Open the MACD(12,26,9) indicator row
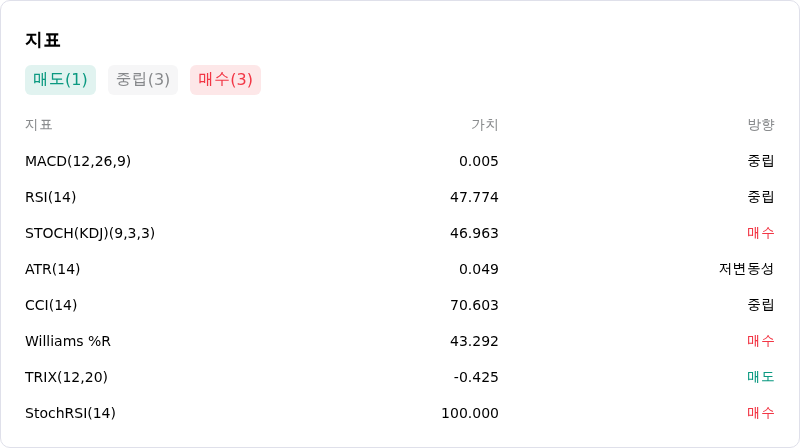 click(400, 161)
